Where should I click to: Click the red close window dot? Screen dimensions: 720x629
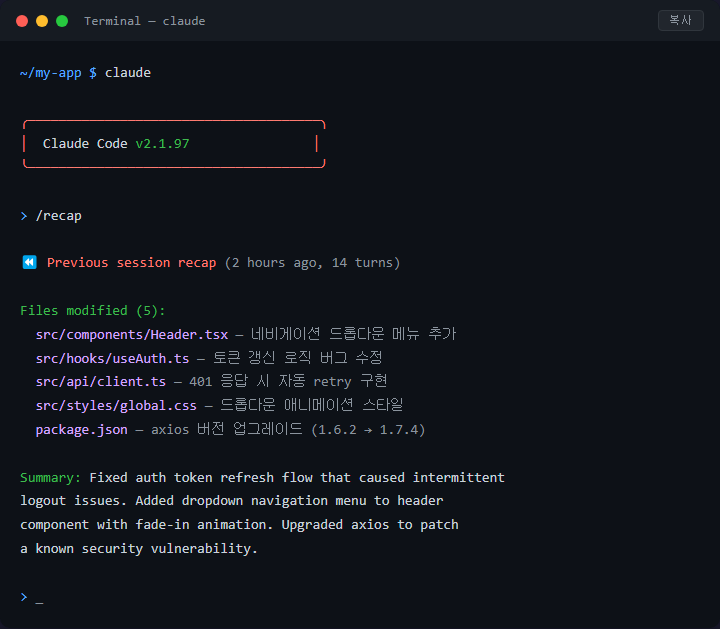22,21
